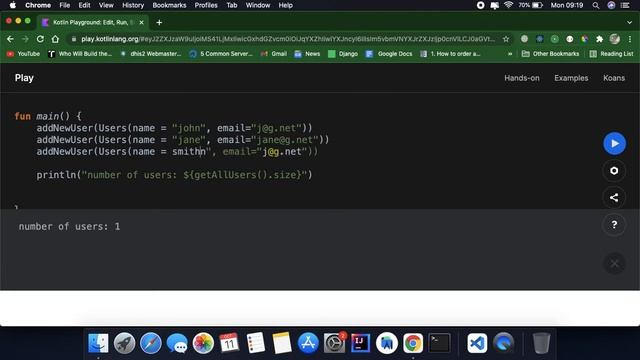Open the History menu

coord(133,5)
